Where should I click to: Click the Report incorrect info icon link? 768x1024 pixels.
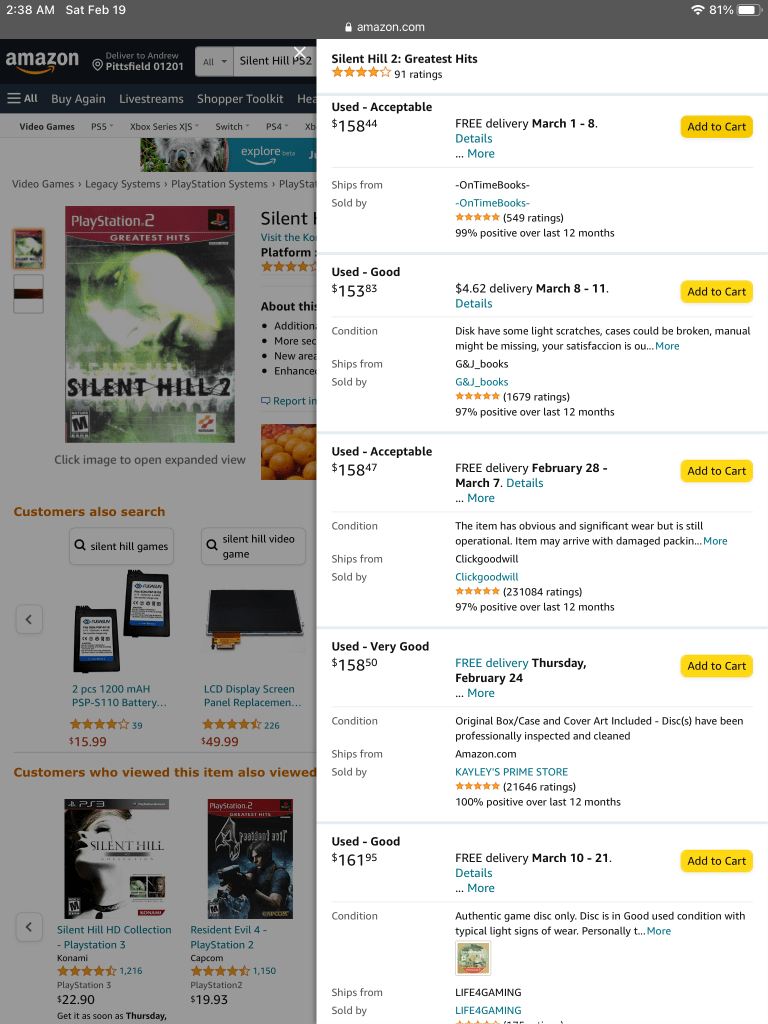pyautogui.click(x=265, y=401)
